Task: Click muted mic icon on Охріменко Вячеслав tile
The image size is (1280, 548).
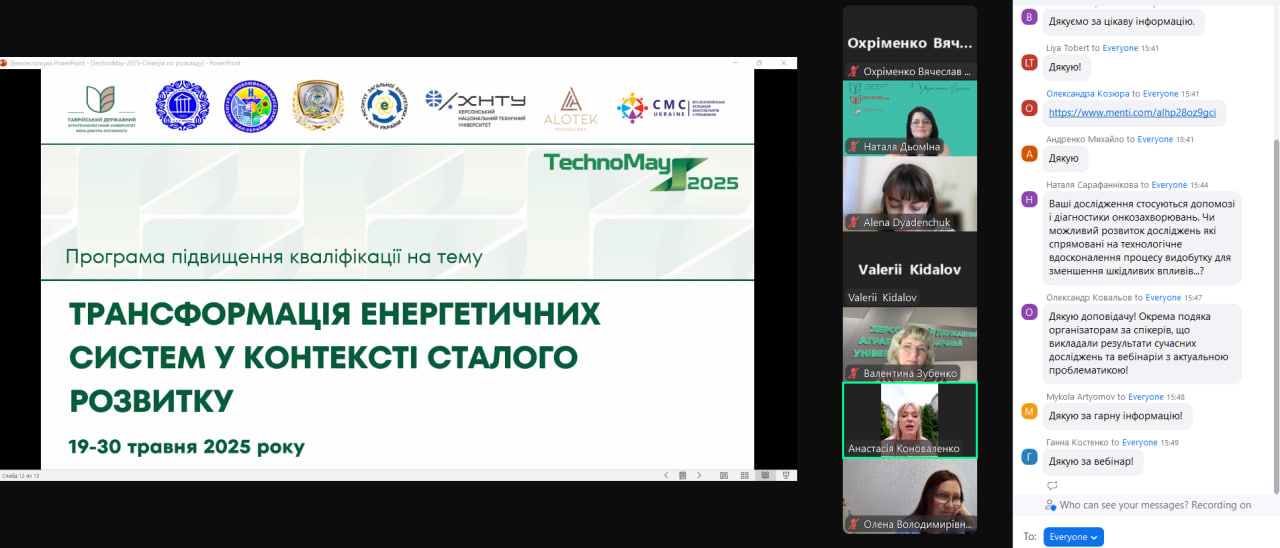Action: (854, 71)
